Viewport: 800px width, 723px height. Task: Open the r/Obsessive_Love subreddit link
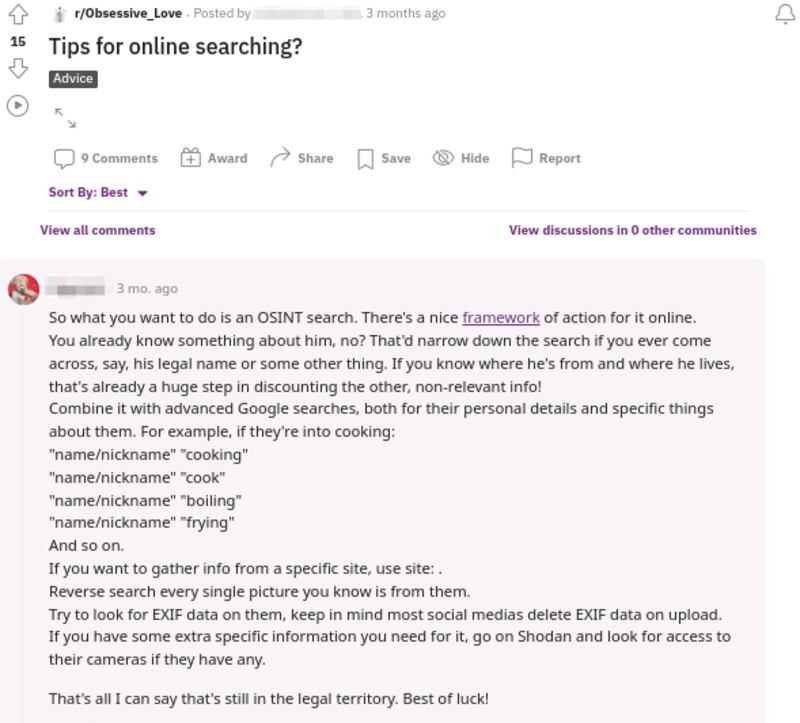point(128,14)
